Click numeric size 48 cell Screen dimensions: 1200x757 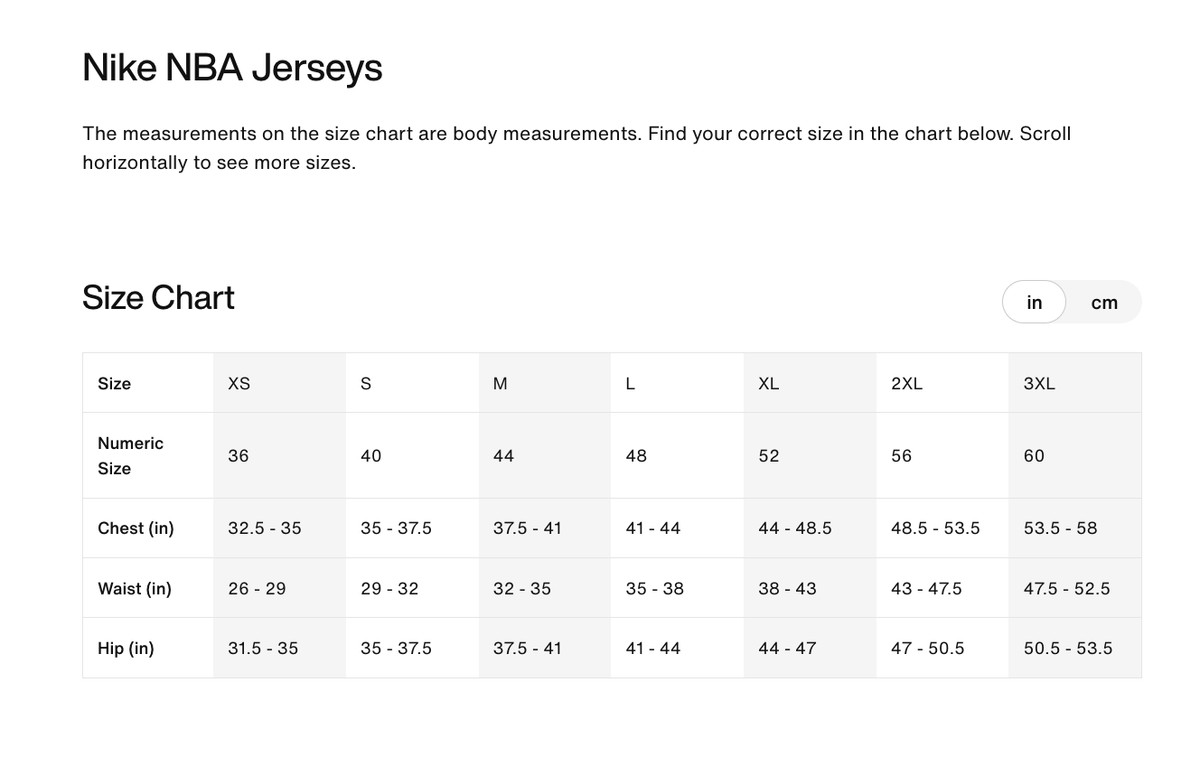click(x=636, y=456)
